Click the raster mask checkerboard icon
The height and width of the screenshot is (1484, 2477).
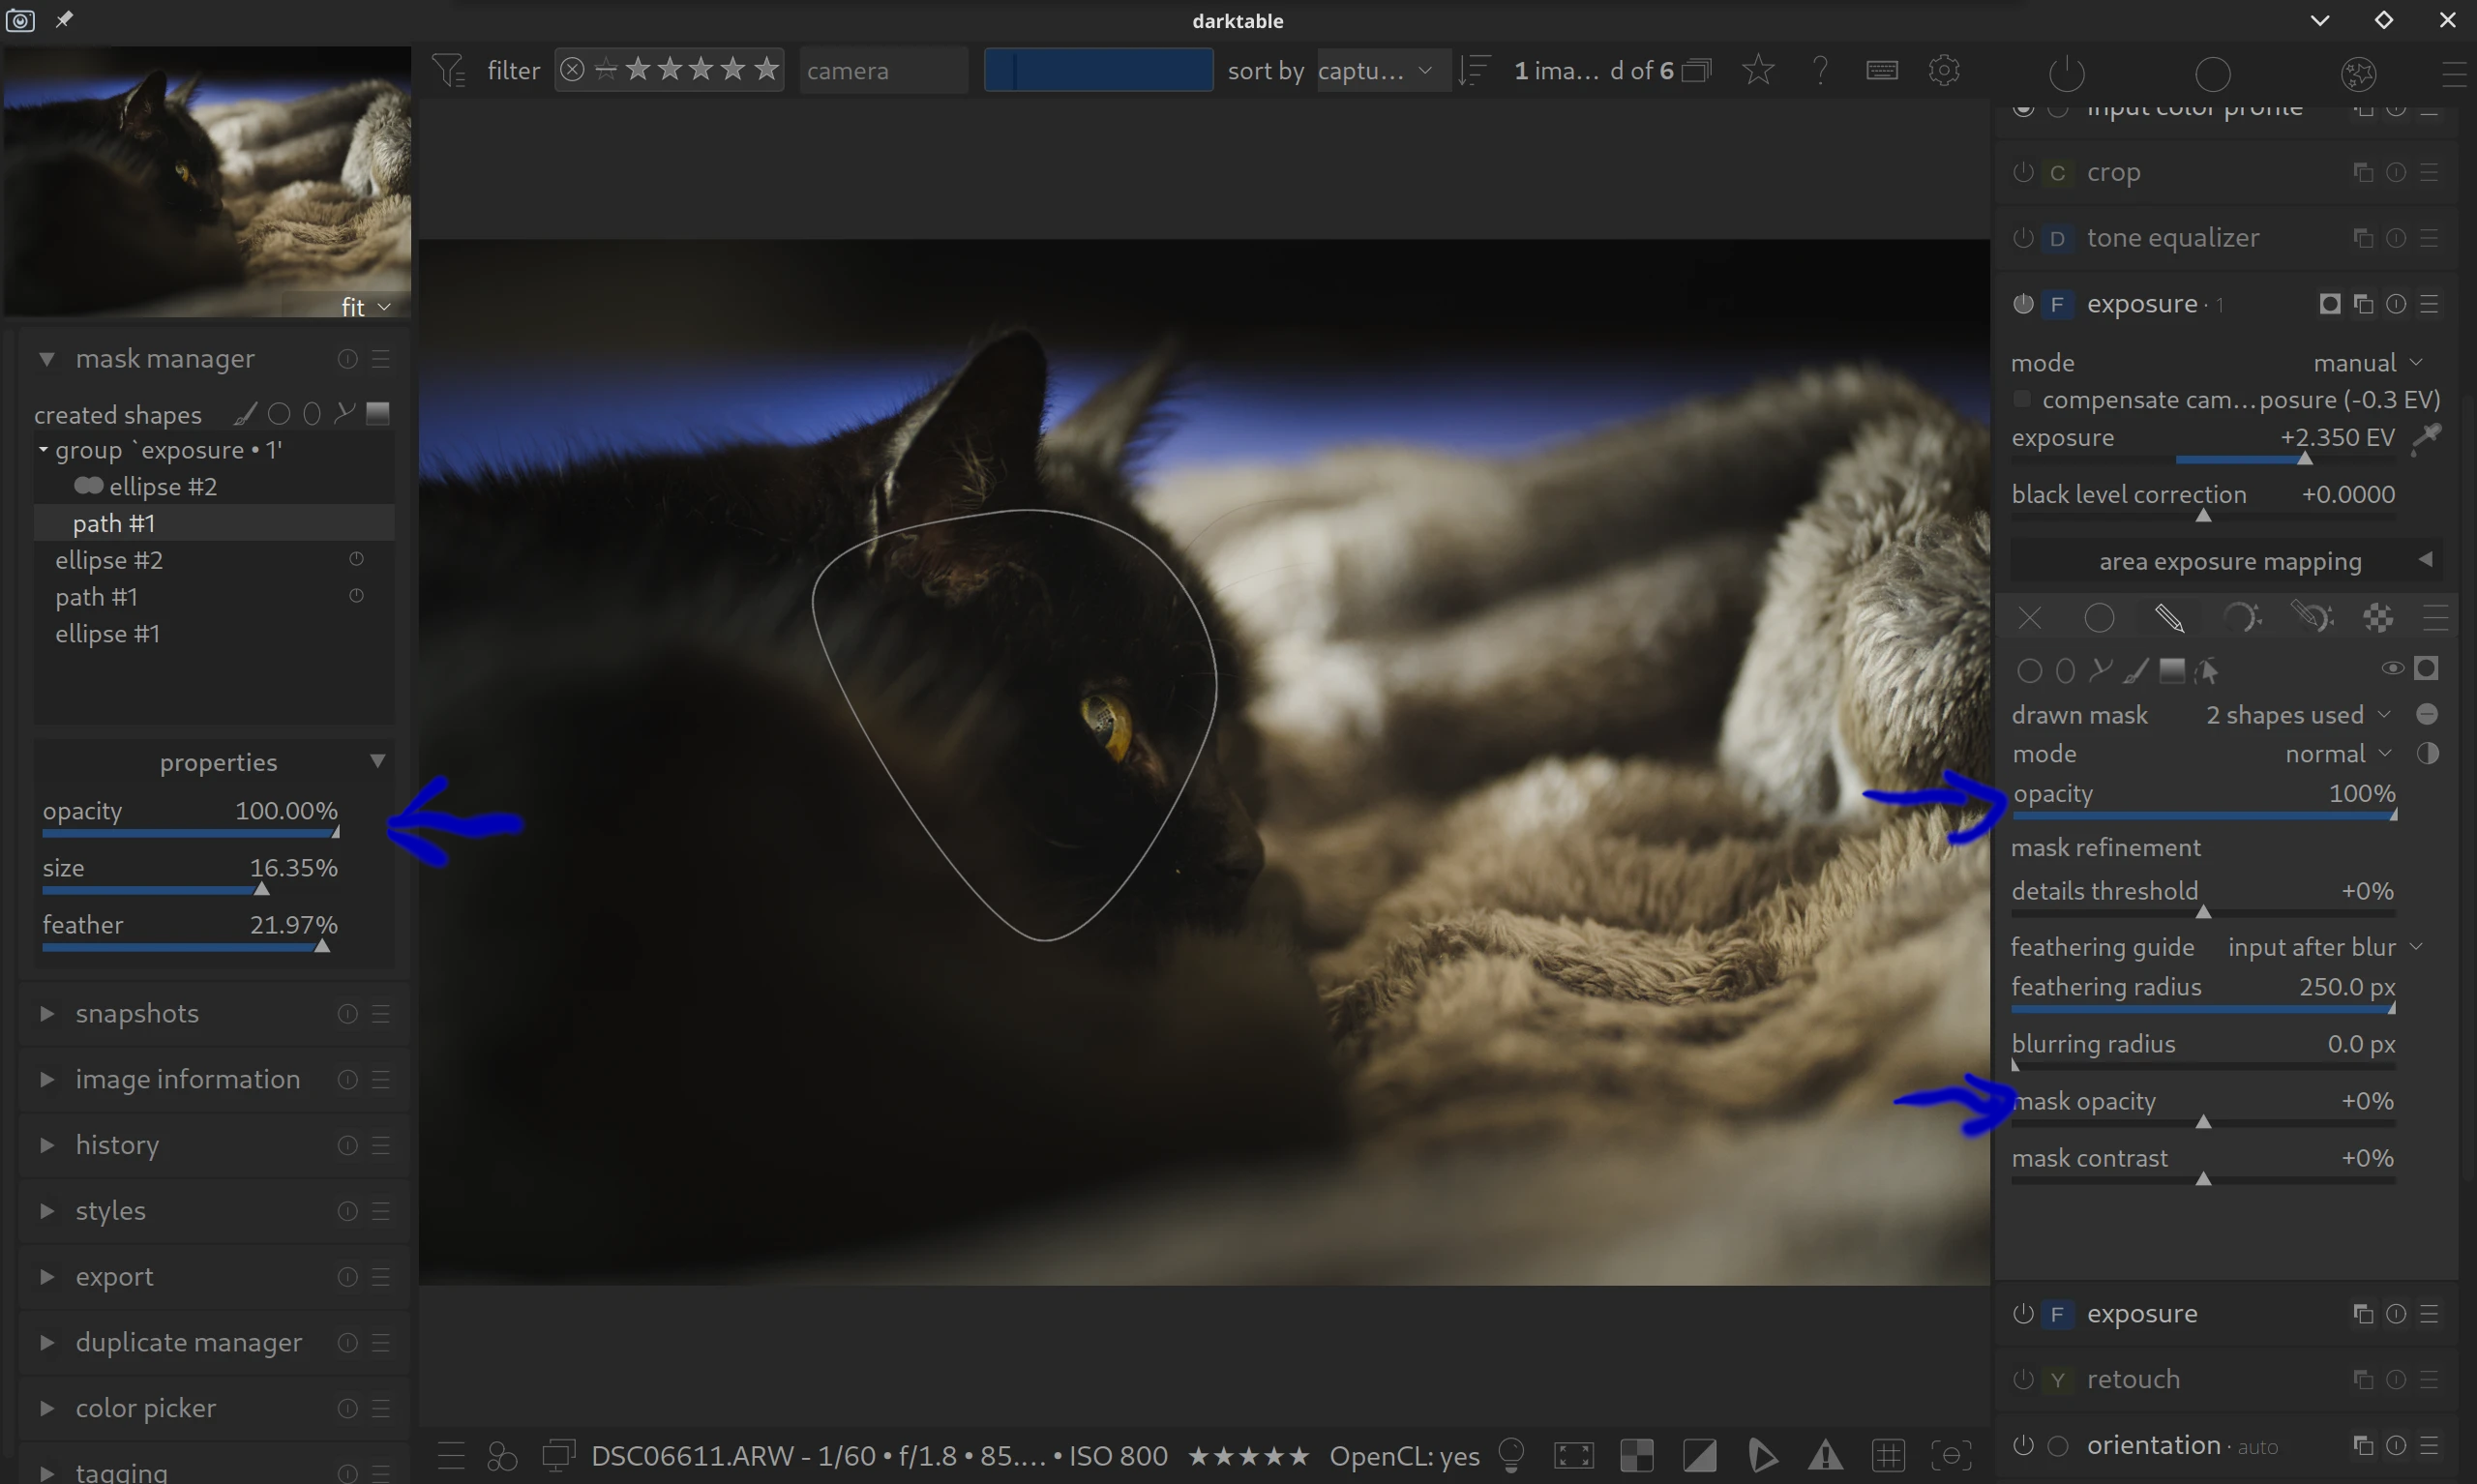tap(2378, 619)
